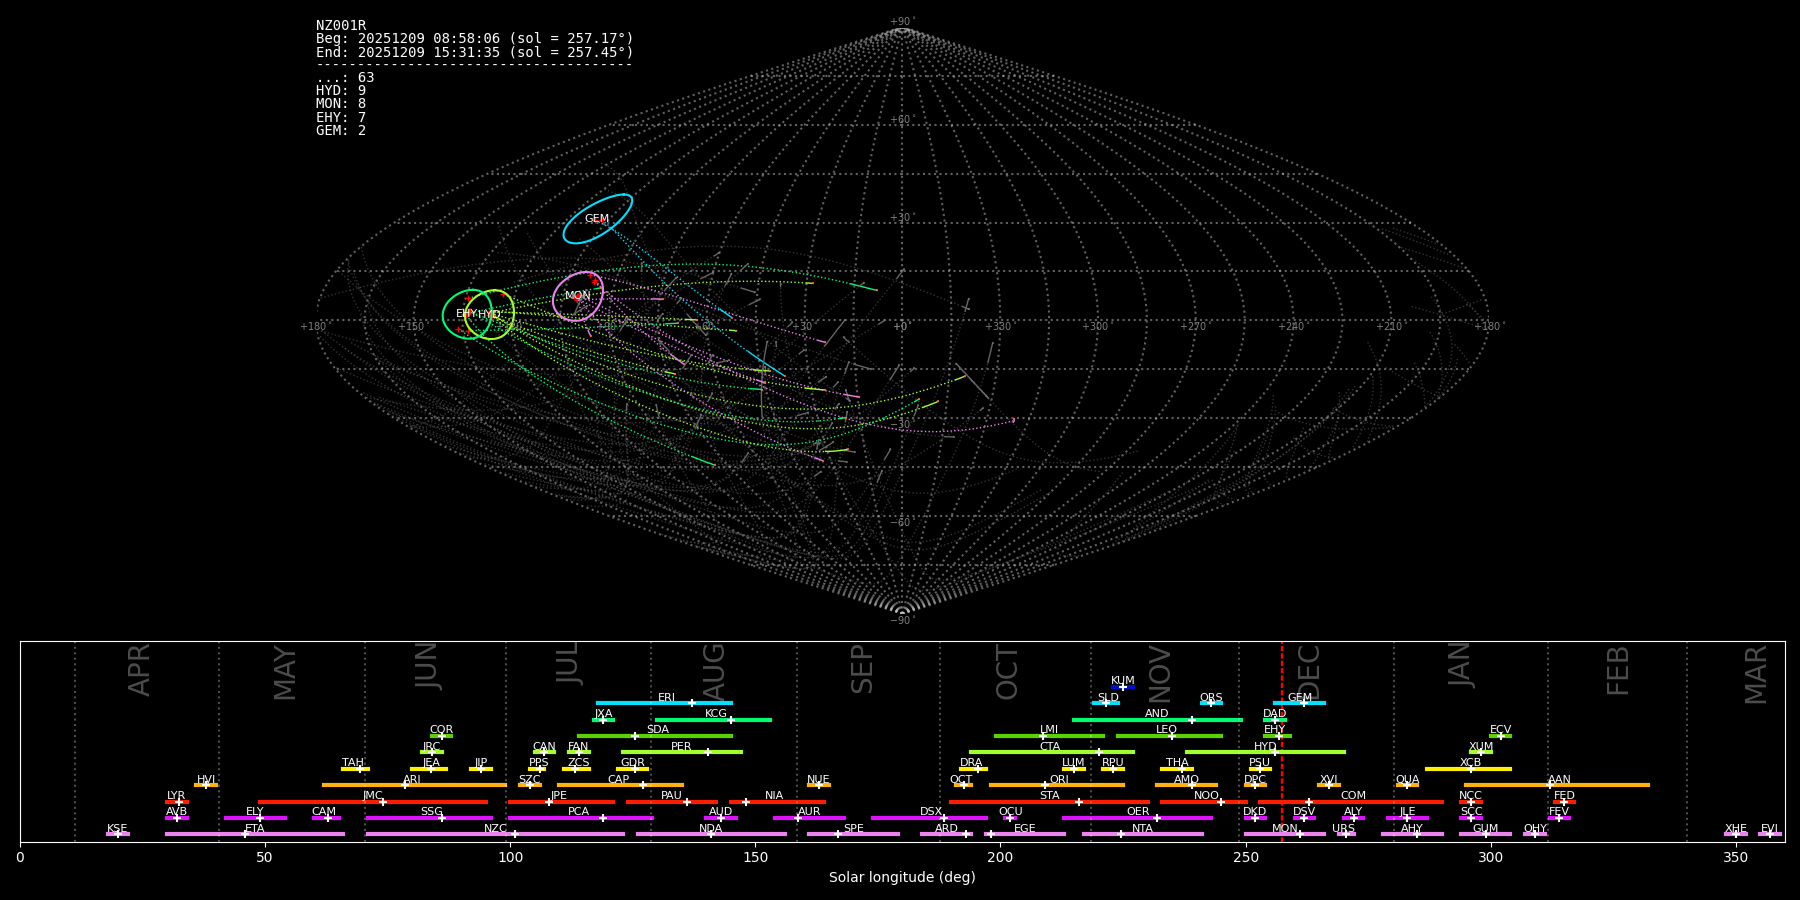Click the 'Beg: 20251209 08:58:06' header line

coord(475,39)
